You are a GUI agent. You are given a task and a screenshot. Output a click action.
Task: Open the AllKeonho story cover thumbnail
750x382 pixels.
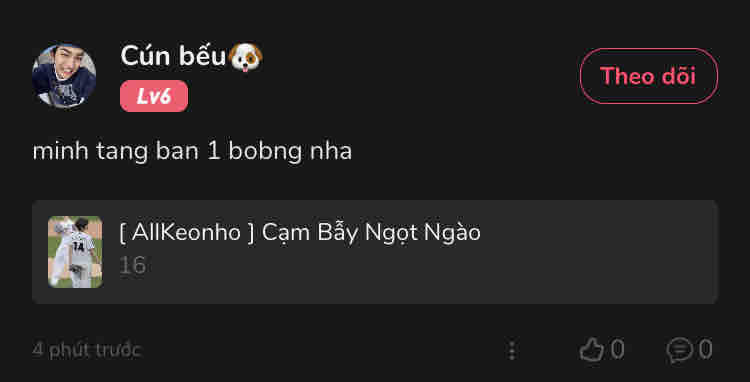[75, 252]
